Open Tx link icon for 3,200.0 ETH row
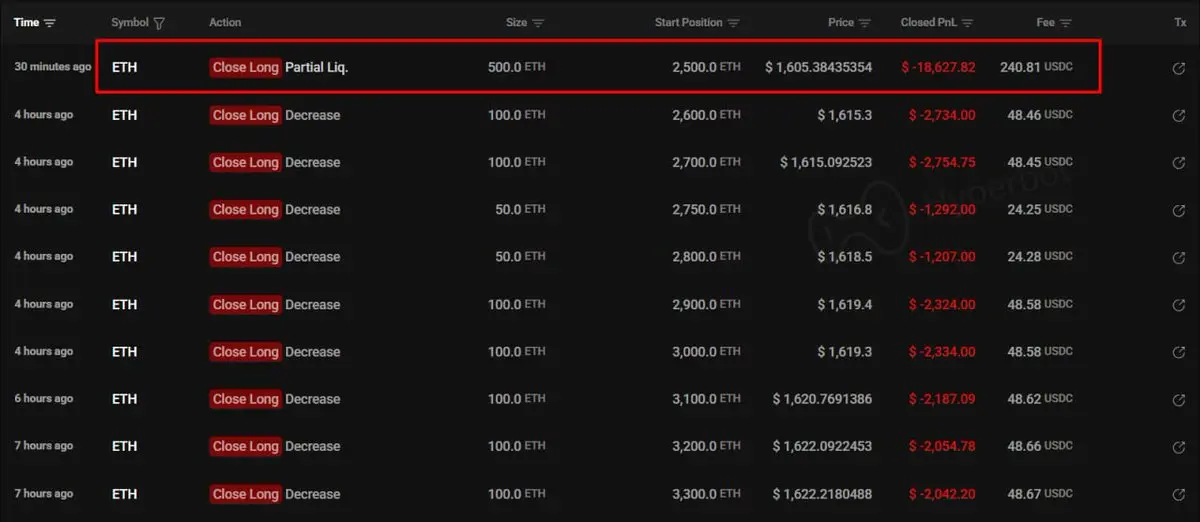 (1178, 446)
